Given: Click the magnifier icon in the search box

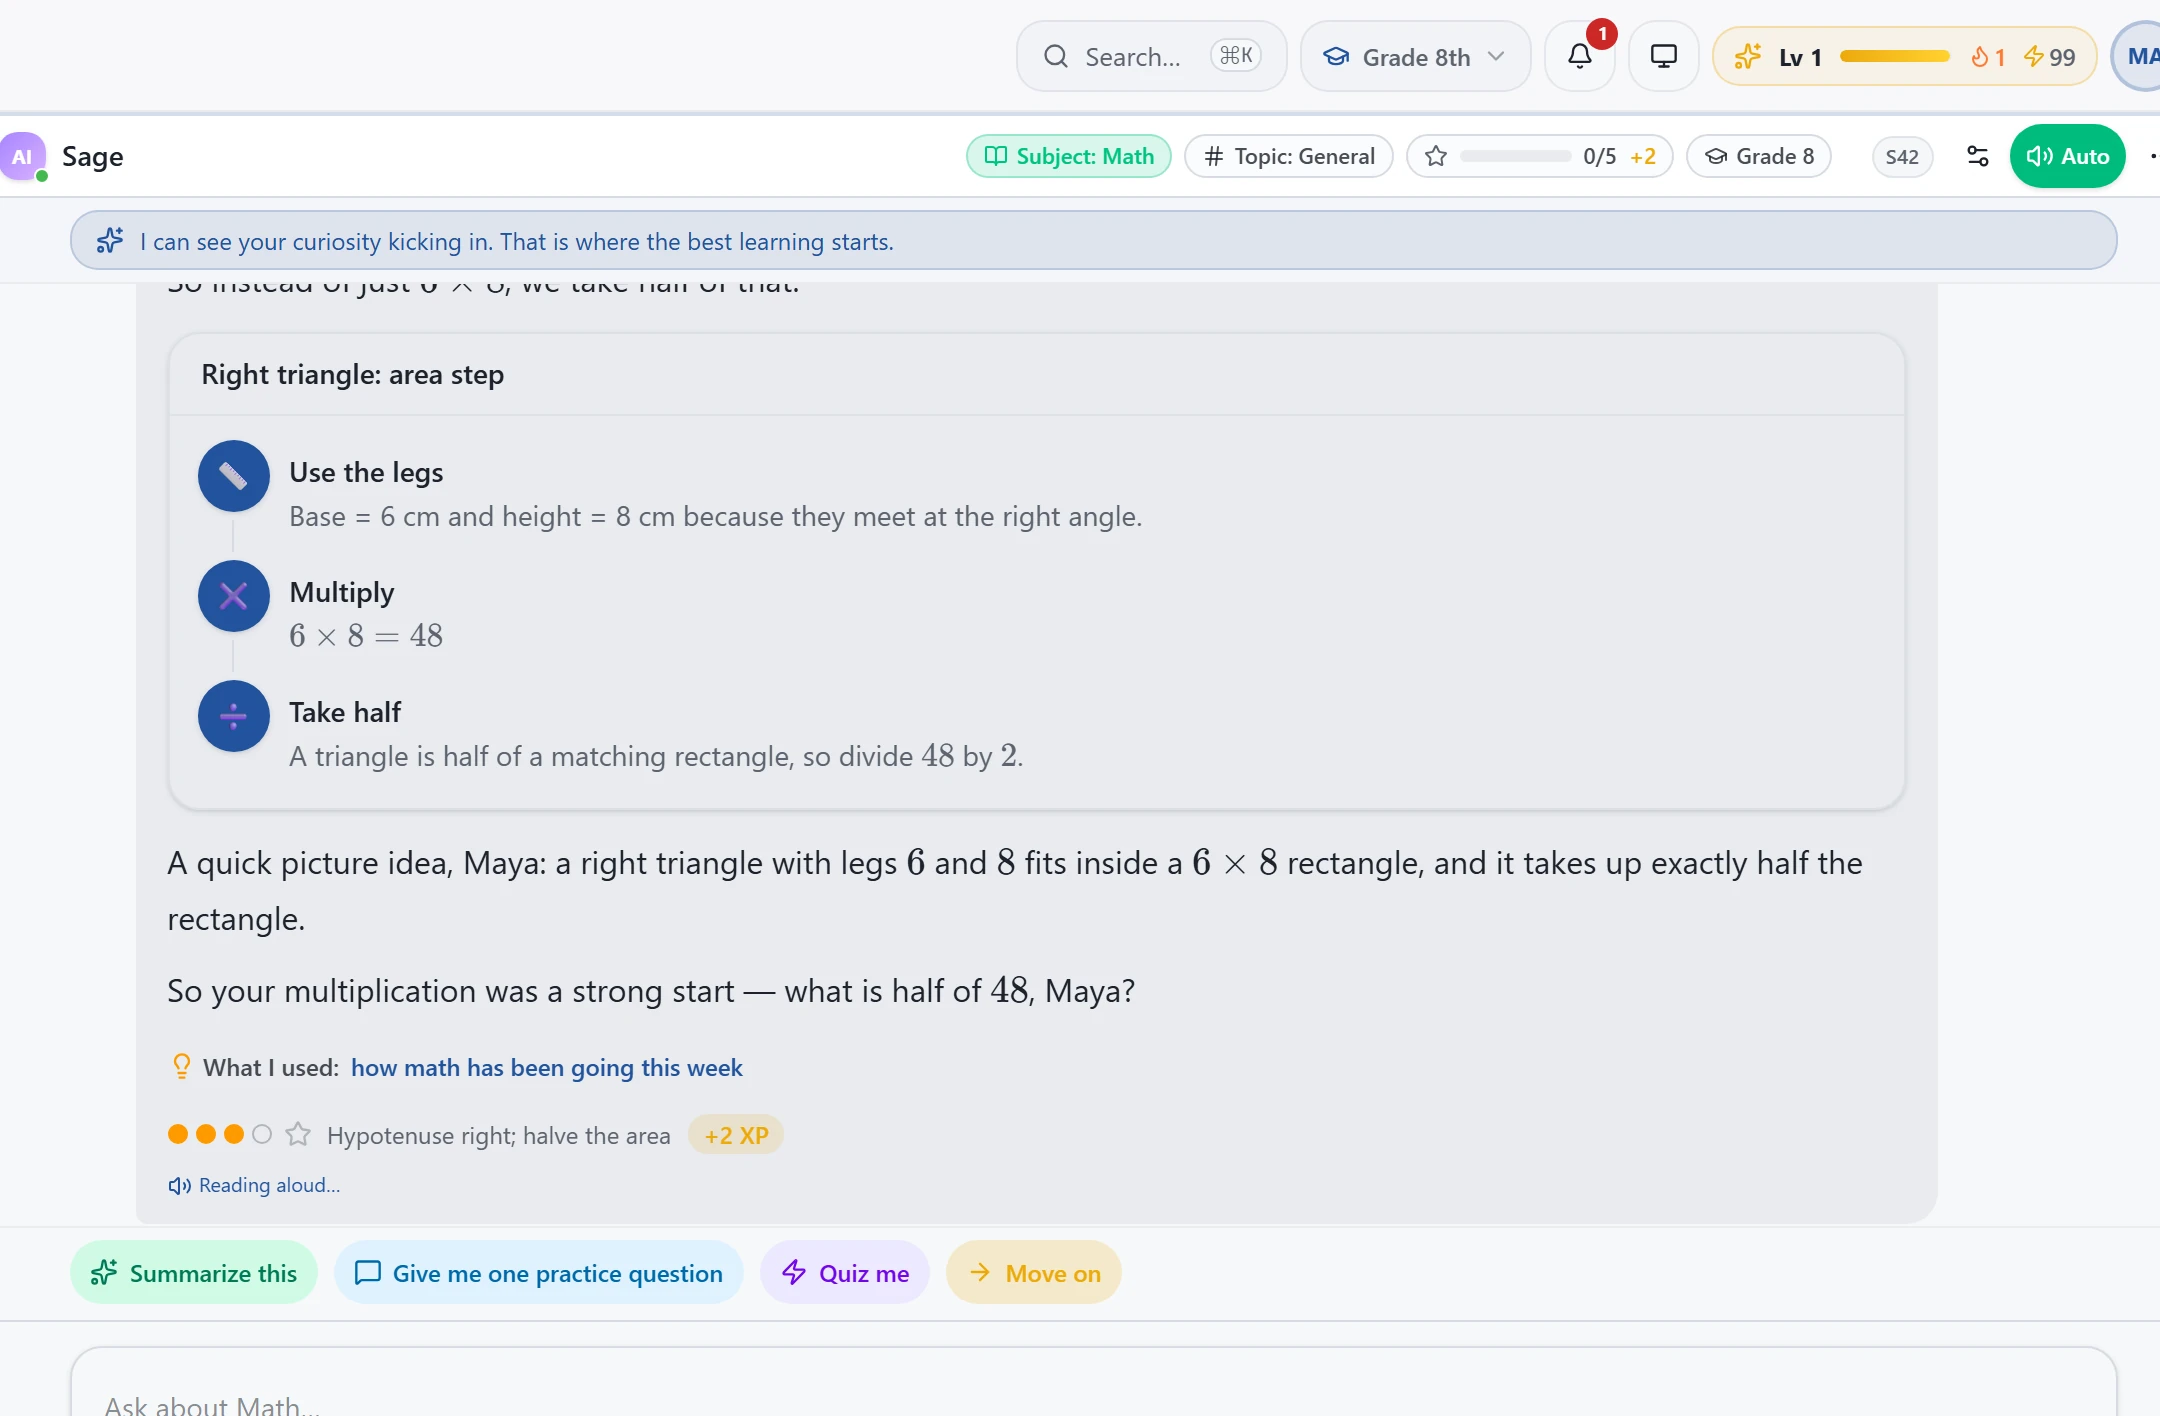Looking at the screenshot, I should 1056,57.
